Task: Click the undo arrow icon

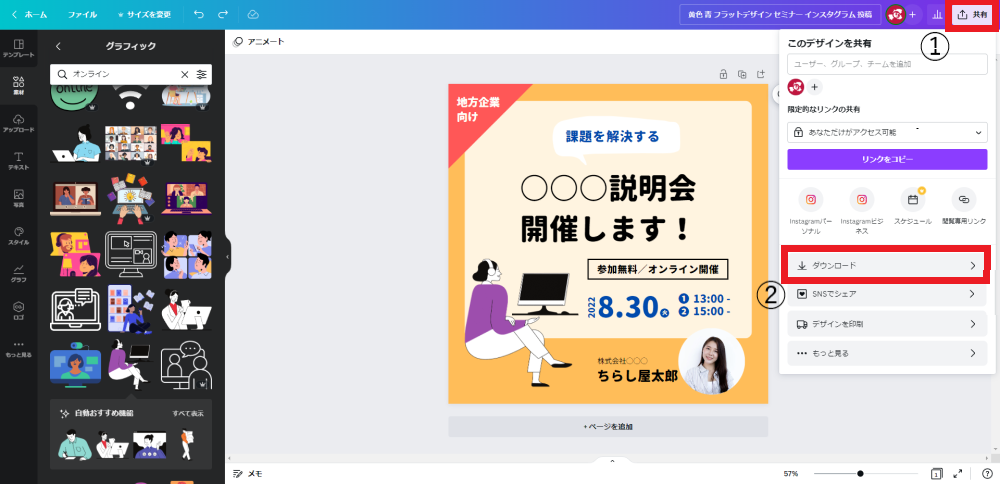Action: coord(198,14)
